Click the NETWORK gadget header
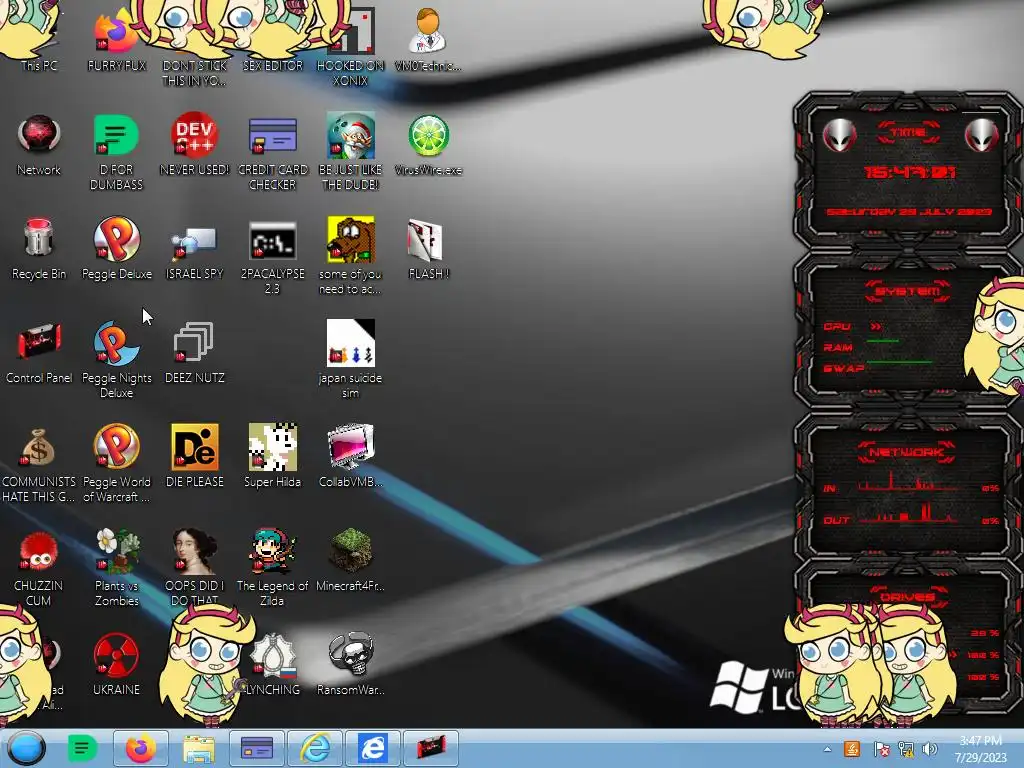 (907, 452)
